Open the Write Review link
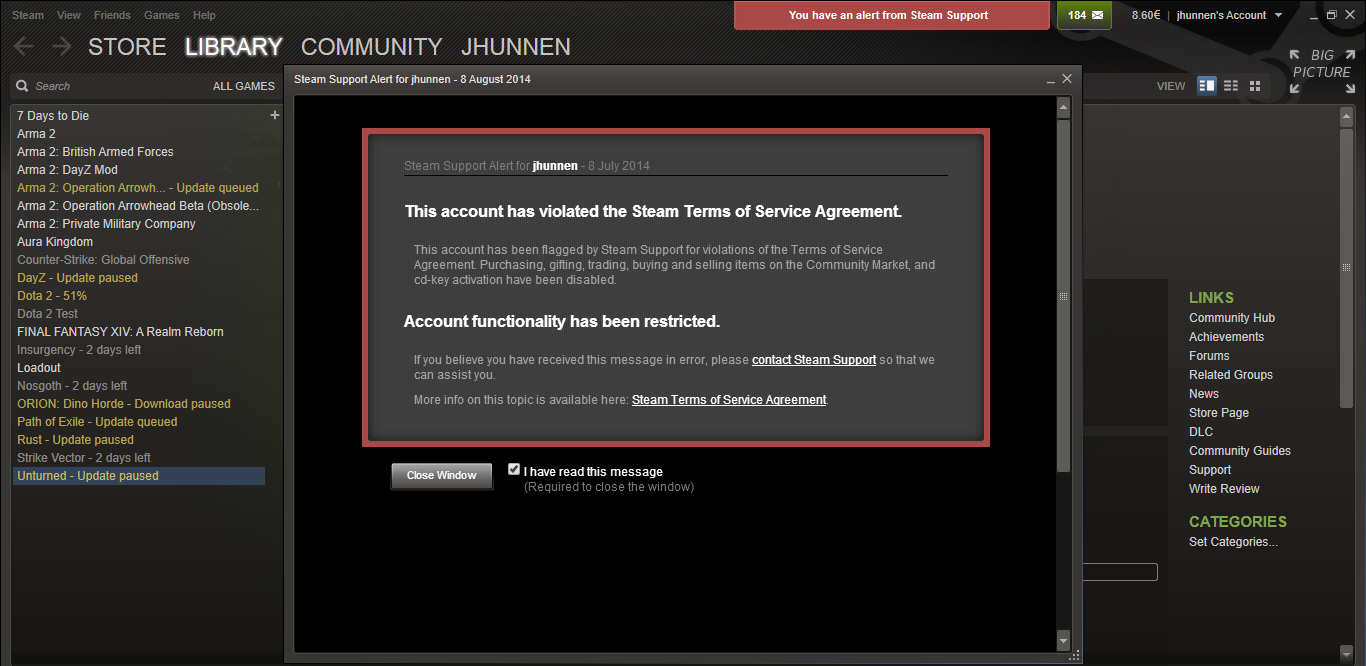Viewport: 1366px width, 666px height. pyautogui.click(x=1224, y=489)
